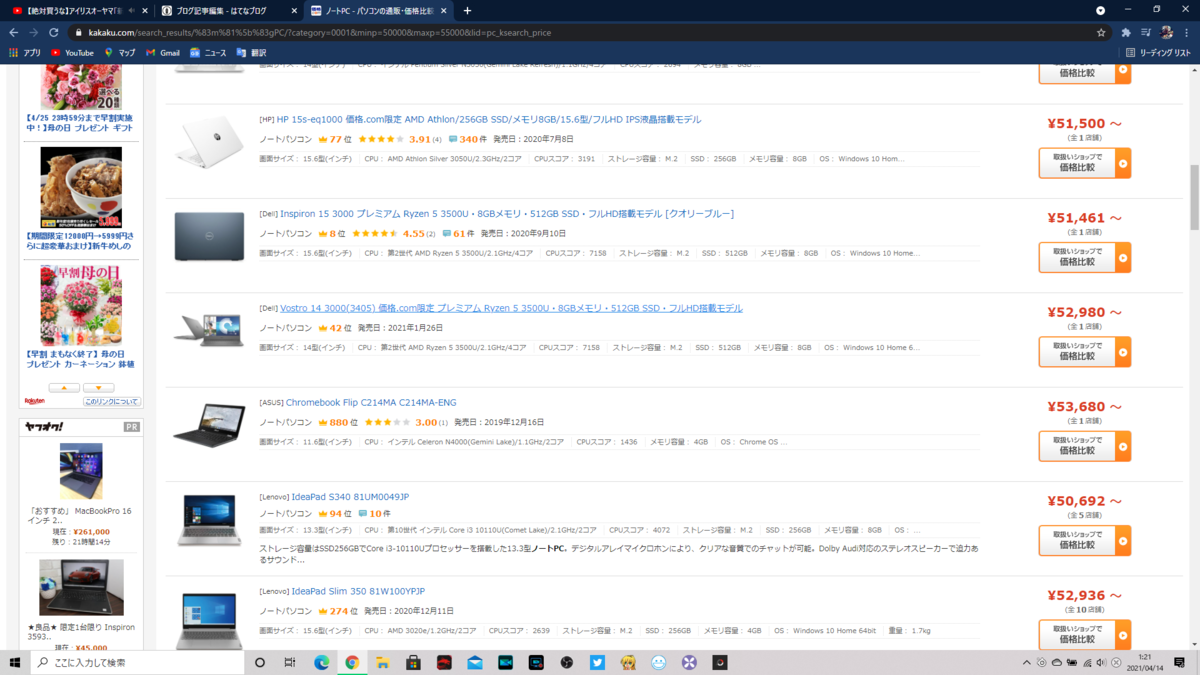
Task: Open the IdeaPad Slim 350 81W100YPJP link
Action: (358, 592)
